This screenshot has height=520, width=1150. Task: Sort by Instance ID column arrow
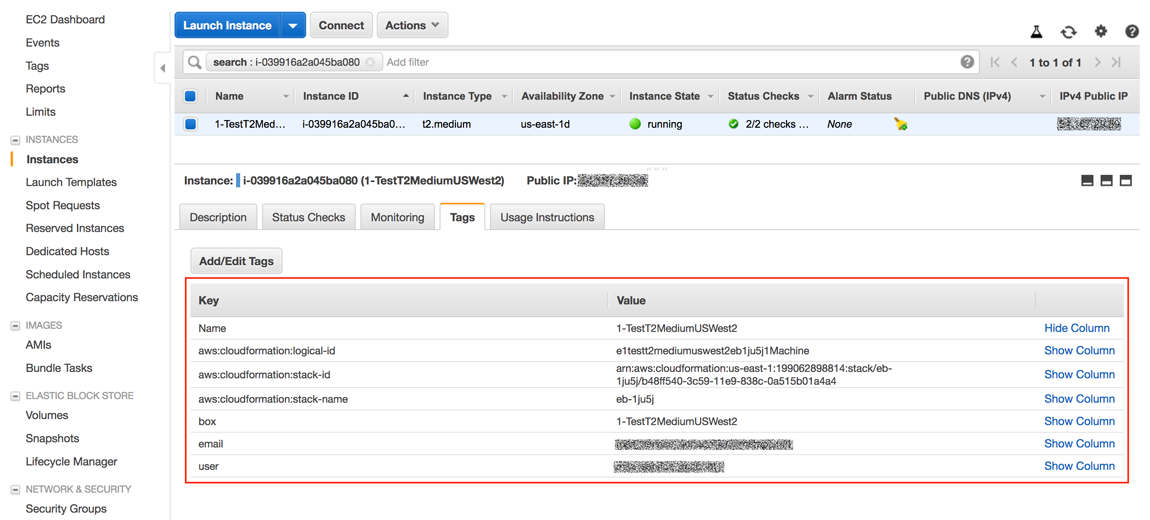point(406,96)
